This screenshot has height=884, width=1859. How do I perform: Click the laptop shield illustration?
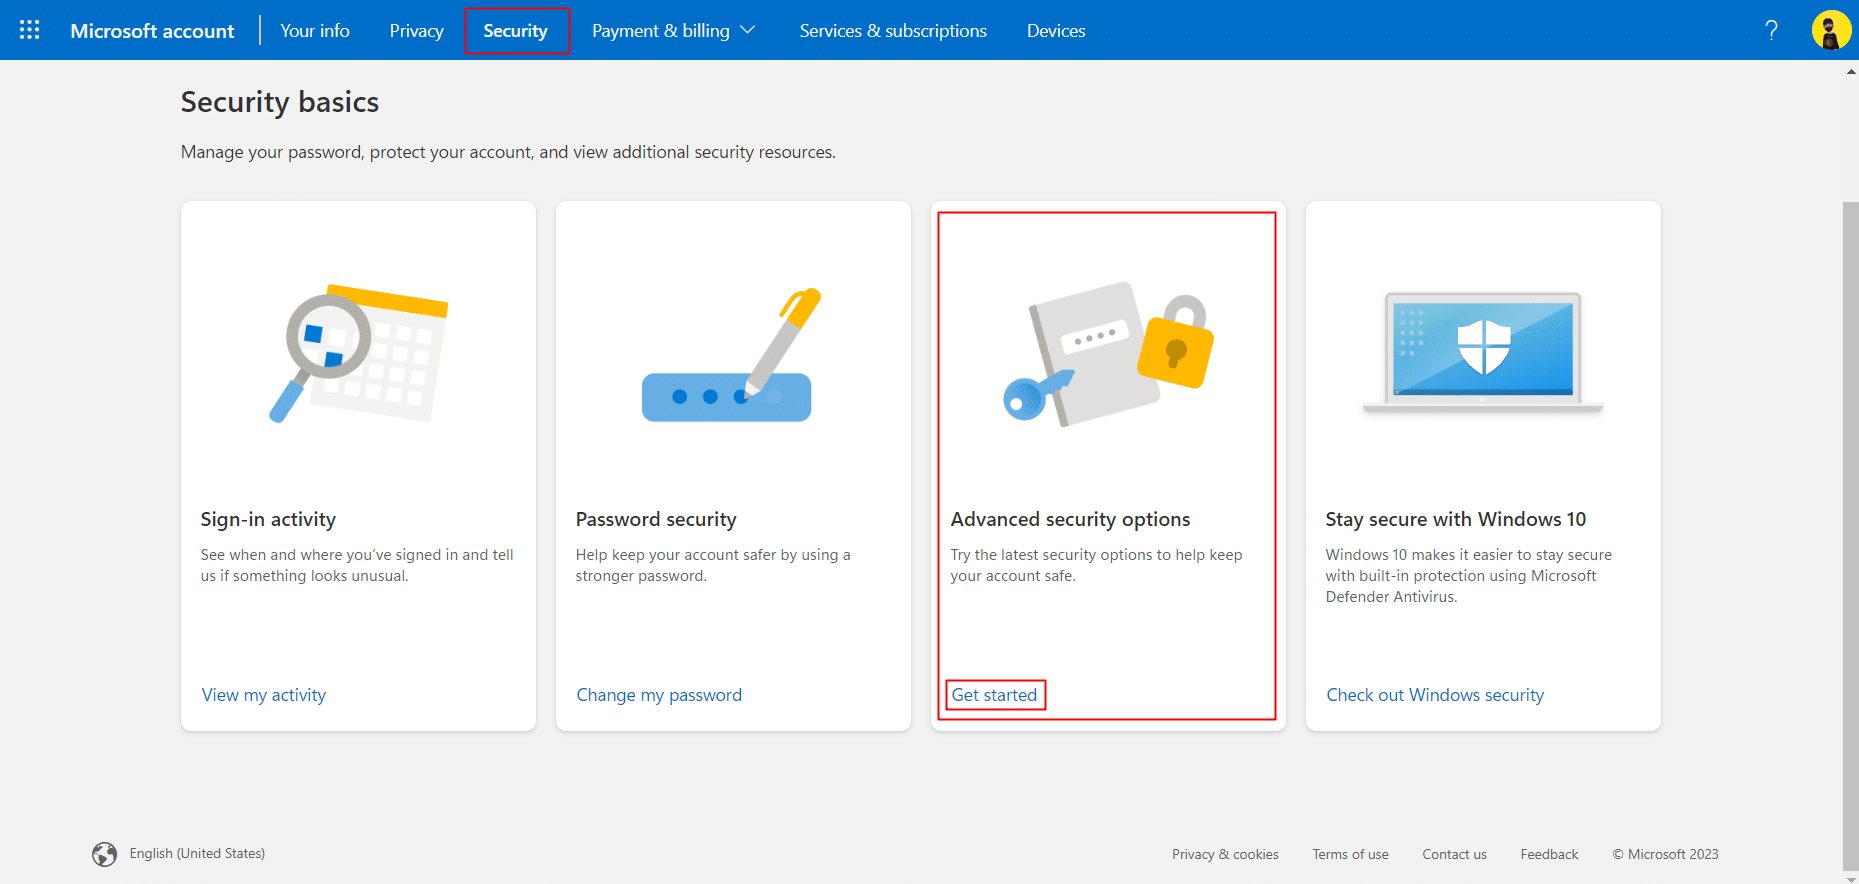click(1482, 353)
